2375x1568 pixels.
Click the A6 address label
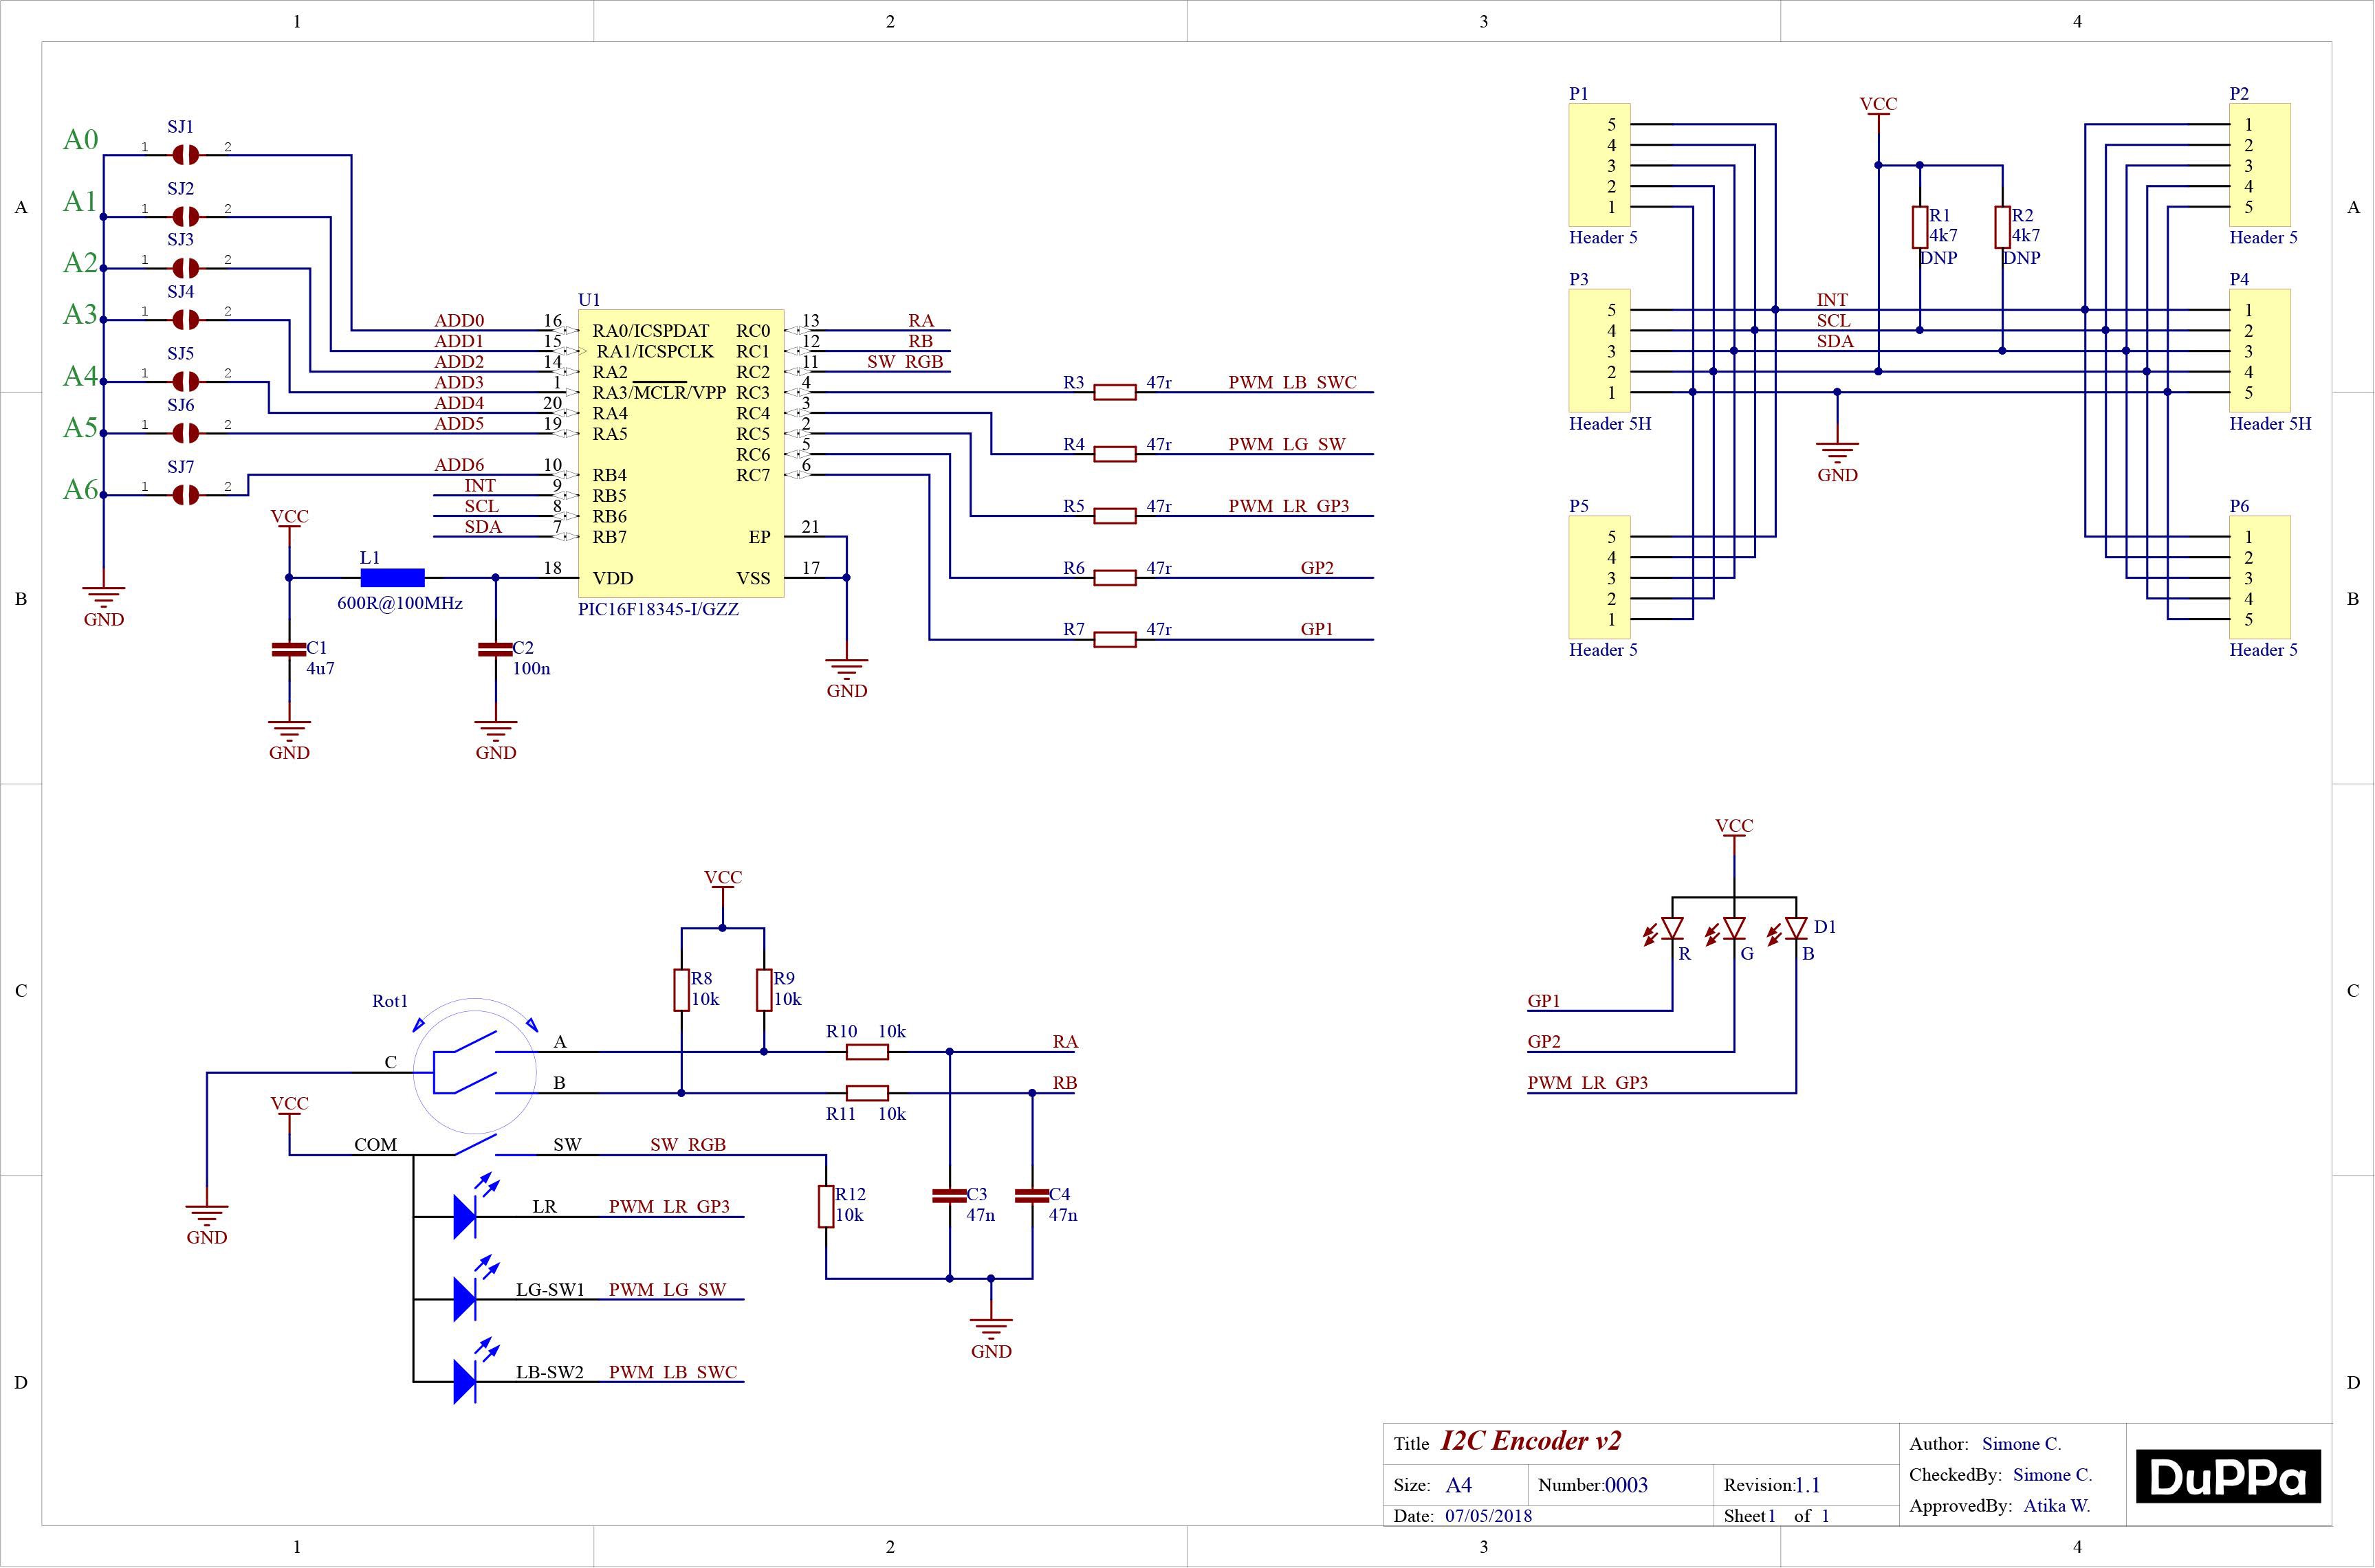point(81,489)
